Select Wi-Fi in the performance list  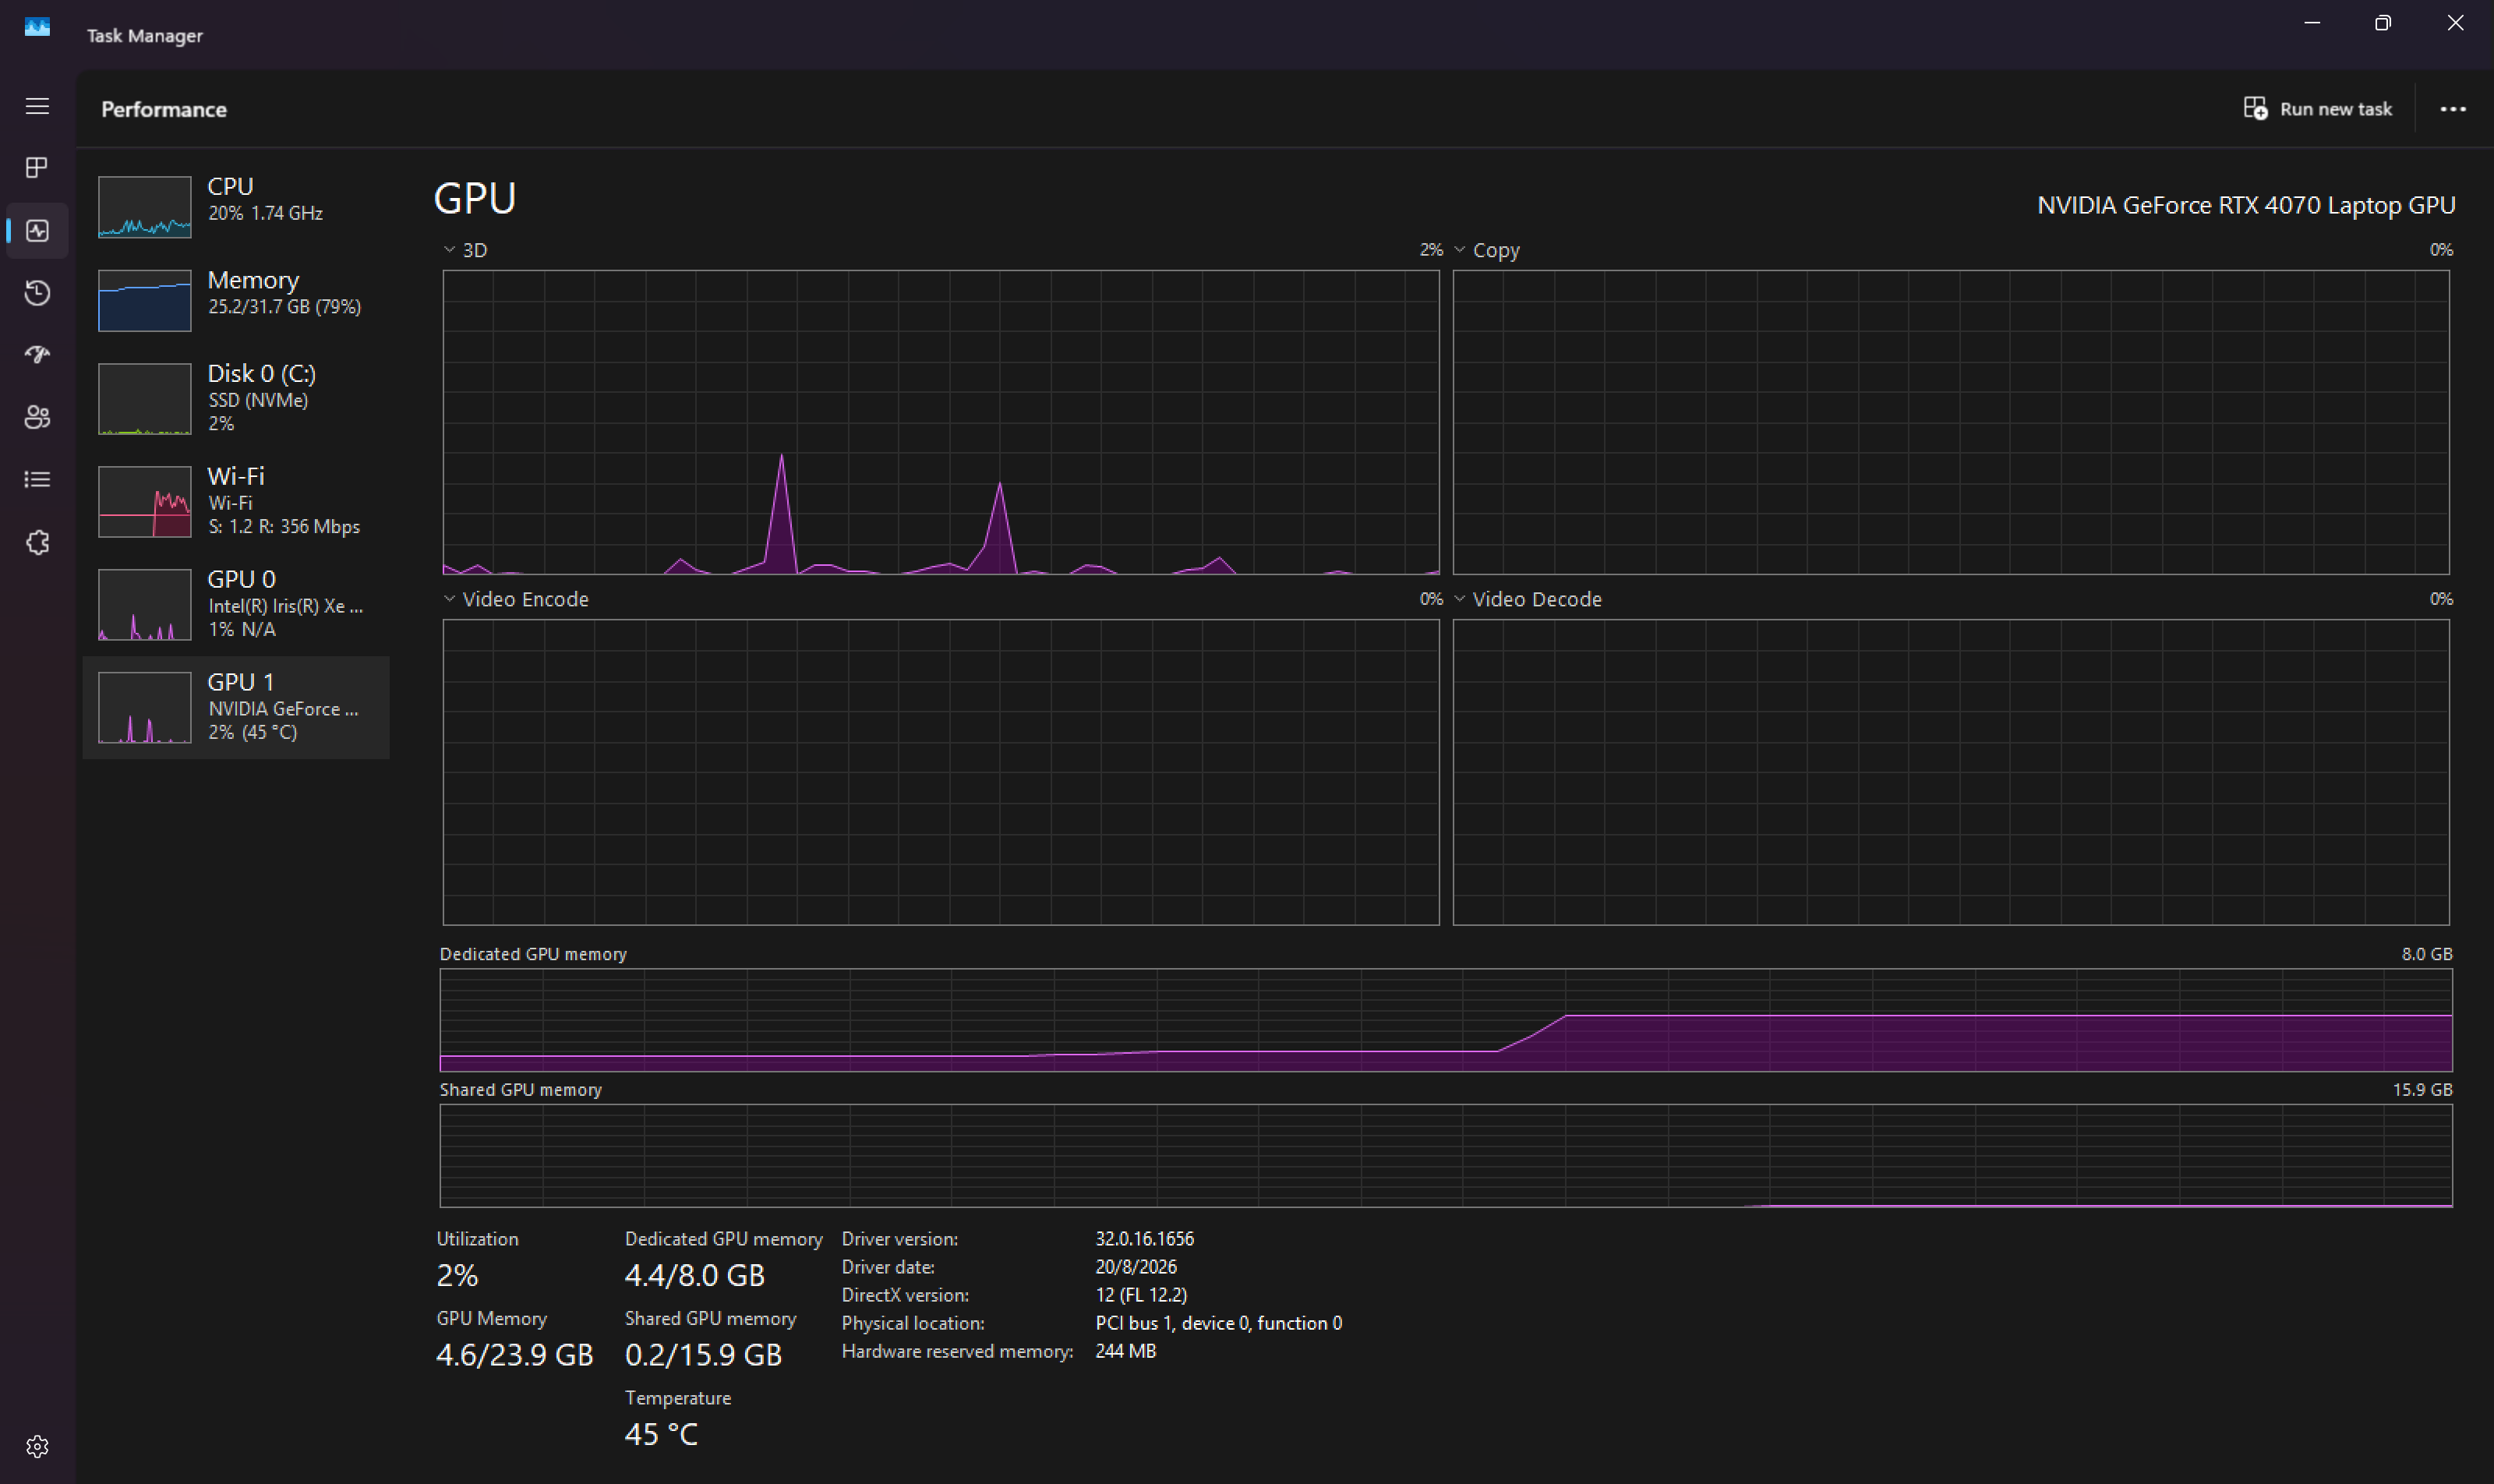tap(236, 501)
